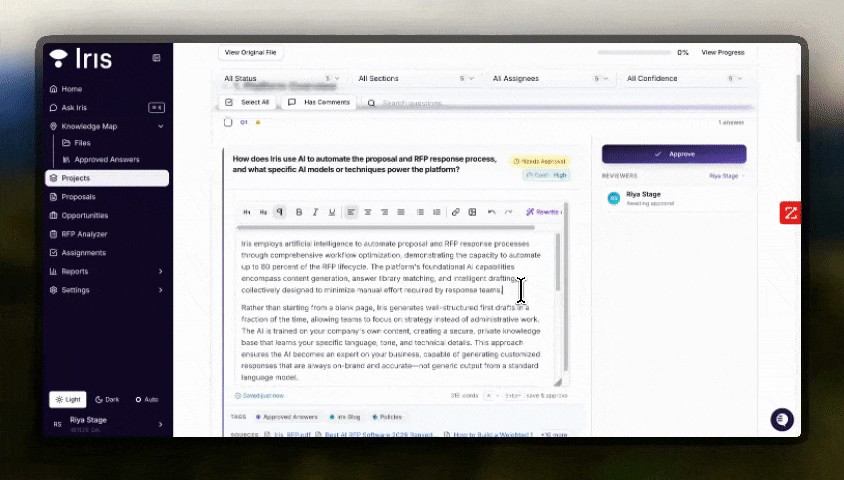The image size is (844, 480).
Task: Click the View Progress link
Action: (x=722, y=52)
